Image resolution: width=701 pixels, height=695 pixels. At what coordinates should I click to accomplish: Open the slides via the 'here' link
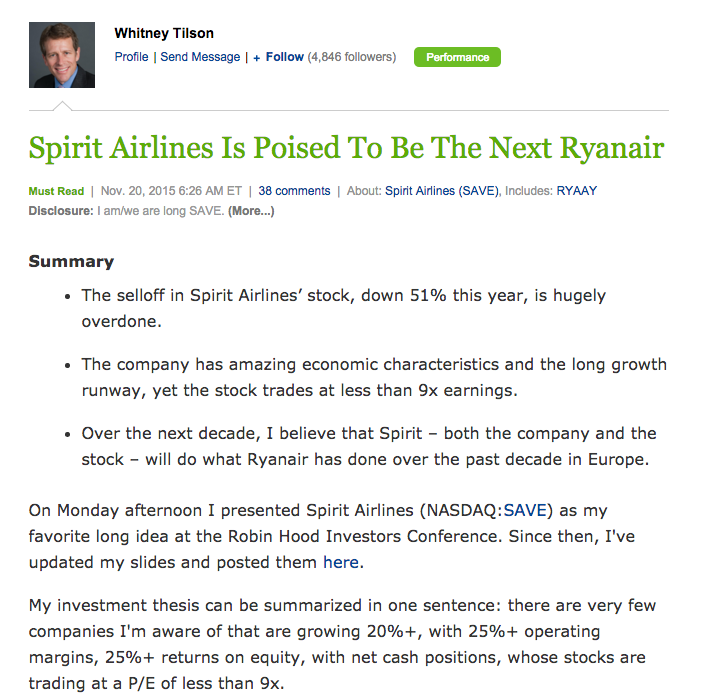pos(341,562)
